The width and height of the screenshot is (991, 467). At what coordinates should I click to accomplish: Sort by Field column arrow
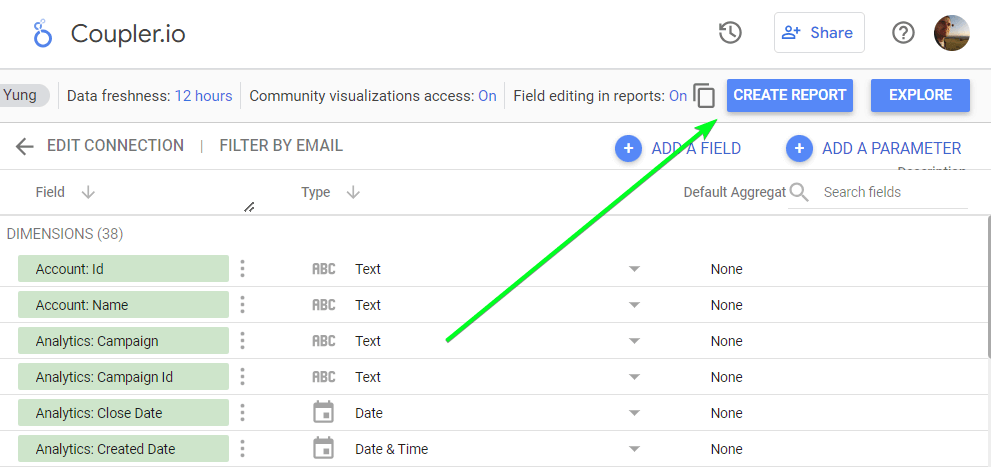[x=88, y=193]
